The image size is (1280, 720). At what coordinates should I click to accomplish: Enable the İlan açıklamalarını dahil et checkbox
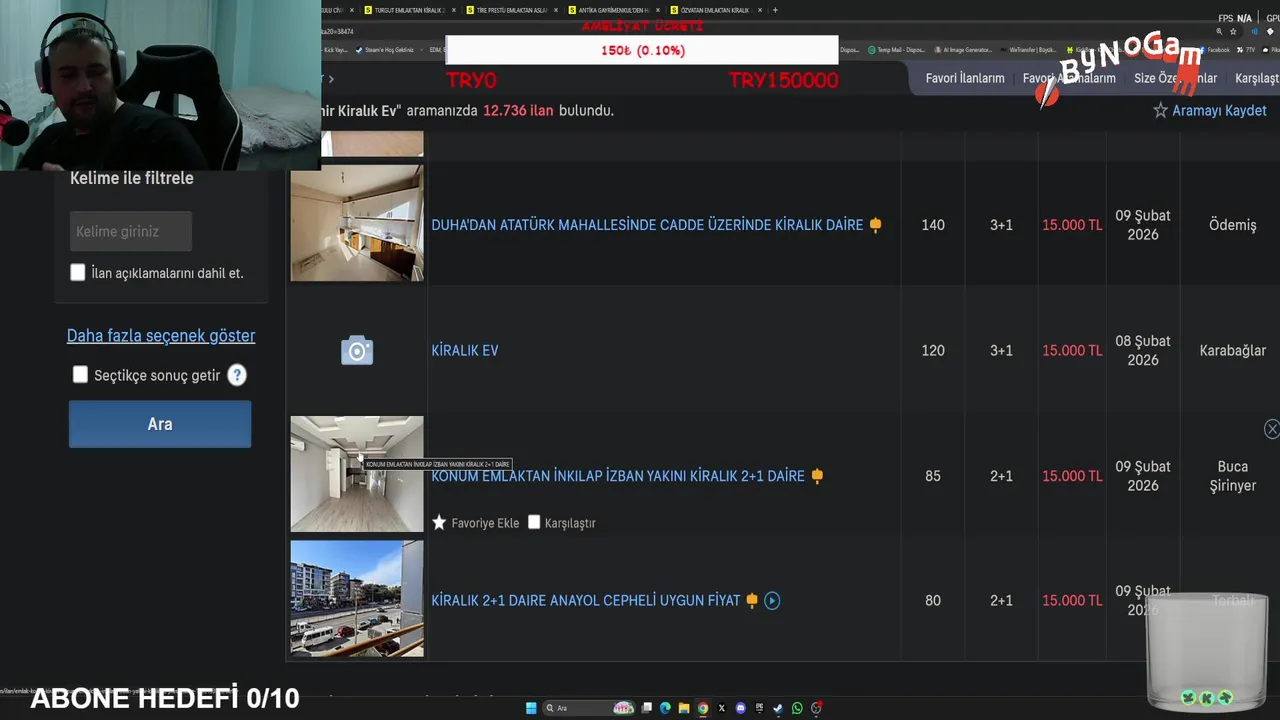click(x=78, y=272)
